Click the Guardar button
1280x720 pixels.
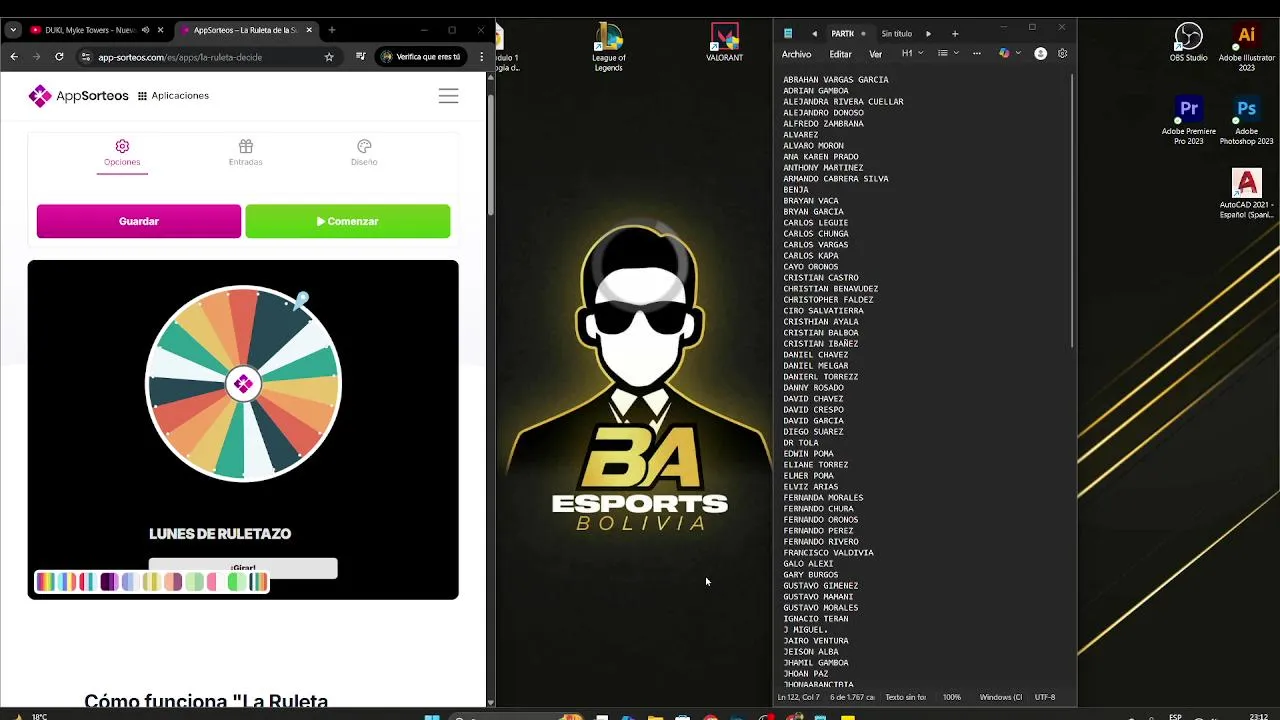[139, 221]
